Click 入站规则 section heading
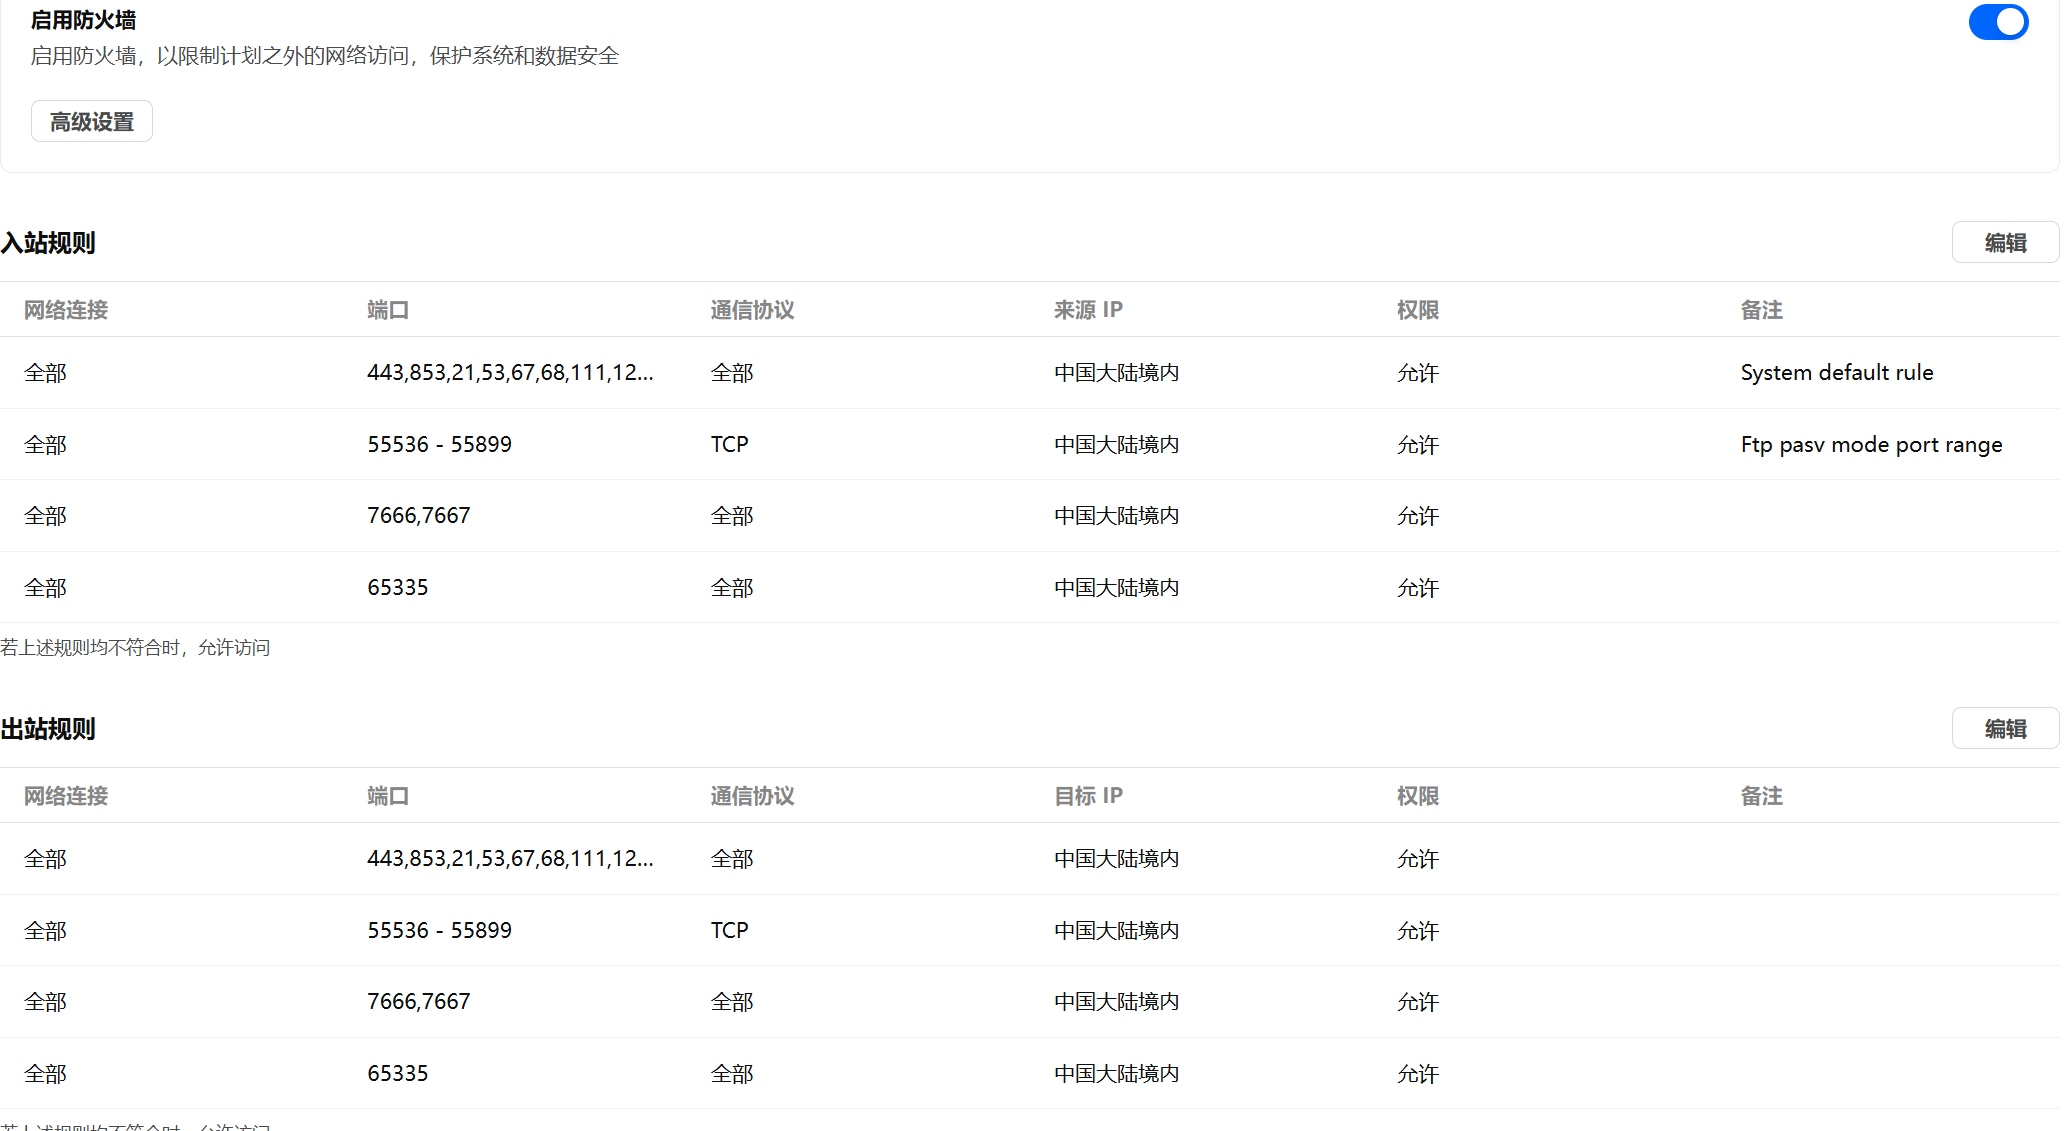The width and height of the screenshot is (2070, 1131). click(48, 243)
